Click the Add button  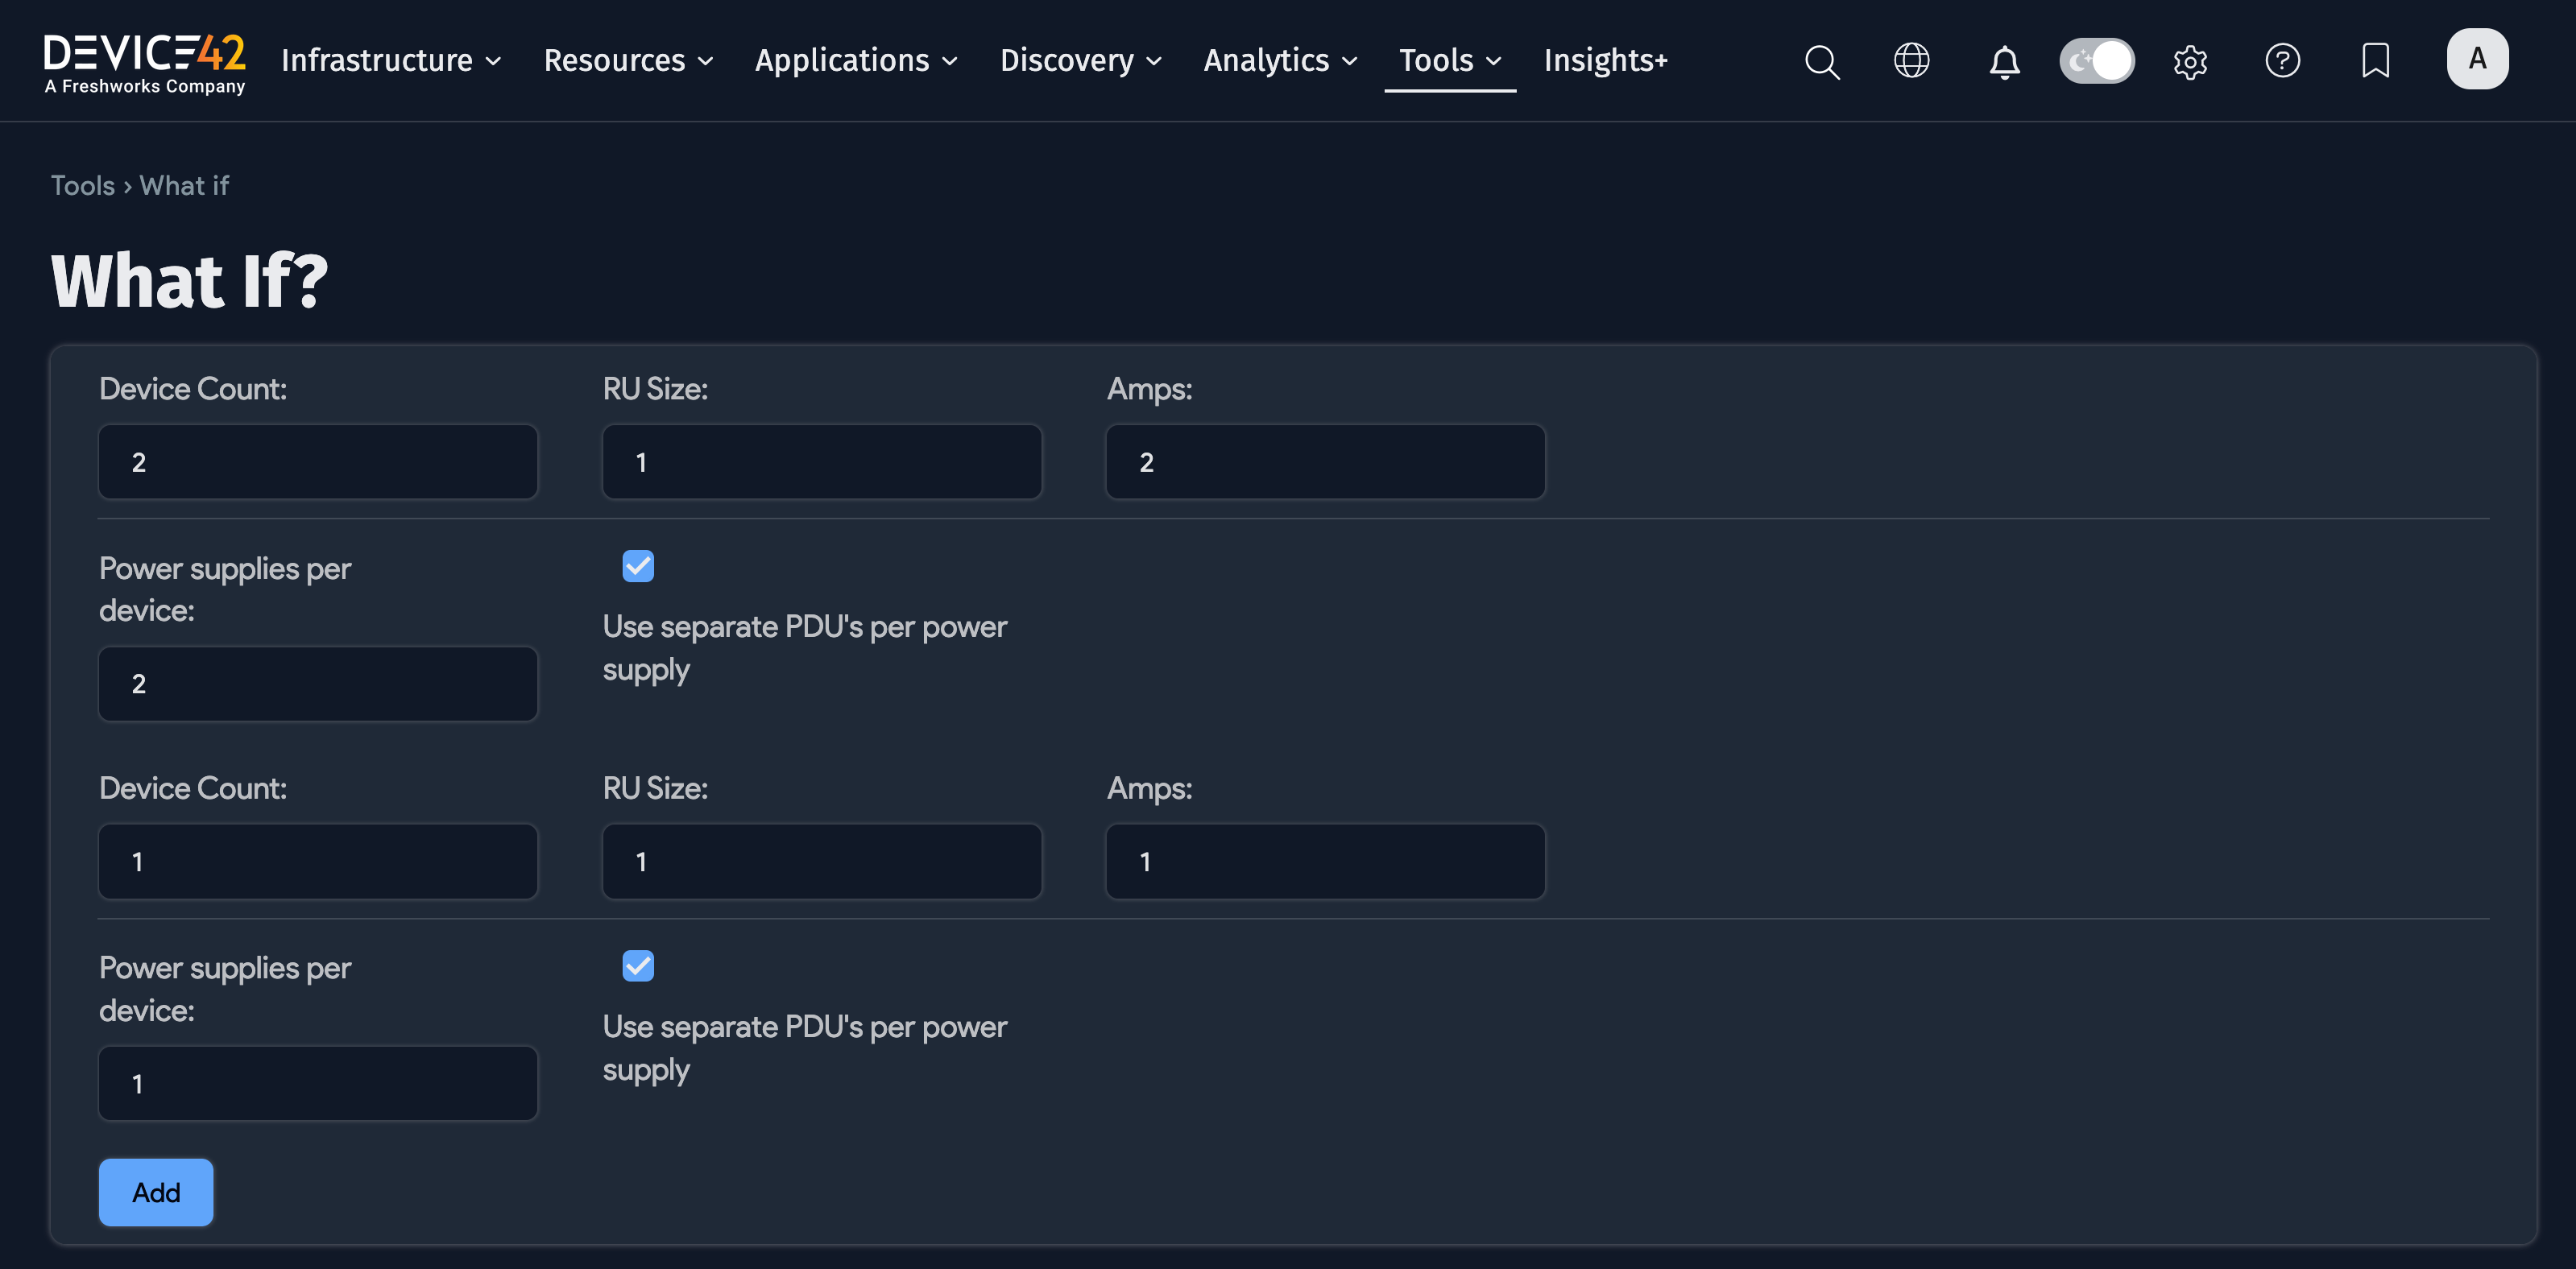[x=156, y=1192]
